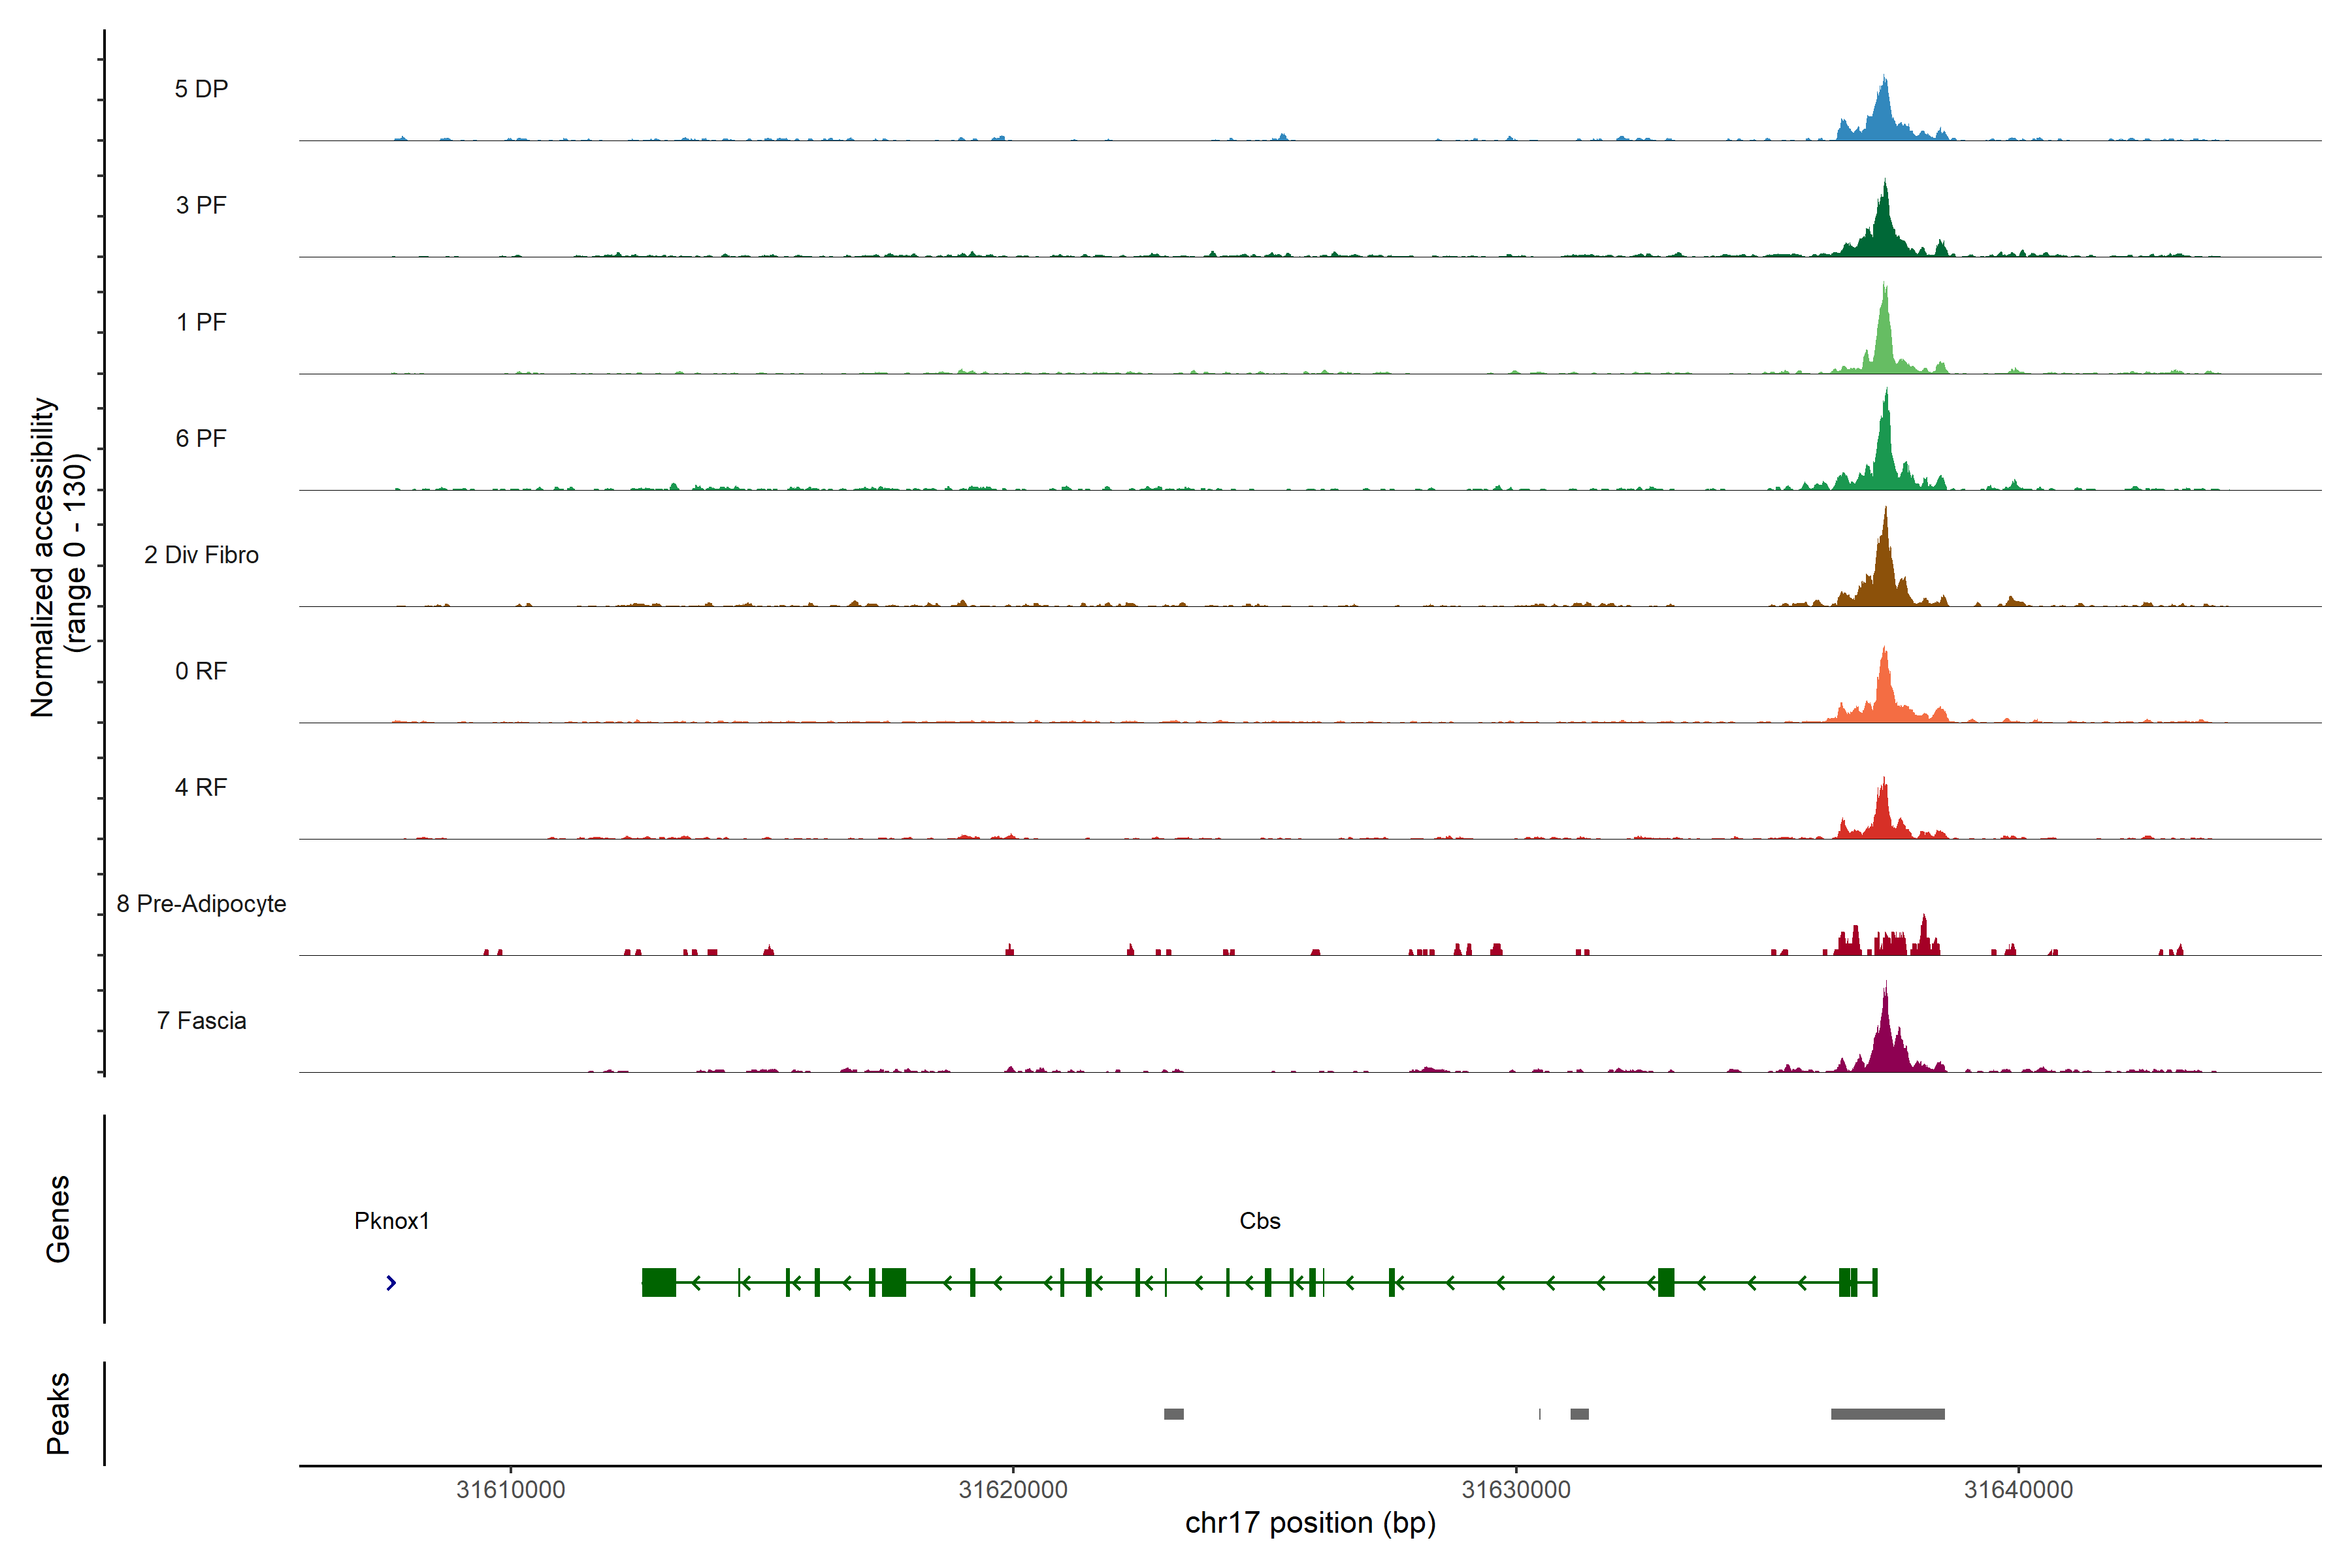This screenshot has height=1568, width=2352.
Task: Click the large leftmost Cbs exon block
Action: [659, 1282]
